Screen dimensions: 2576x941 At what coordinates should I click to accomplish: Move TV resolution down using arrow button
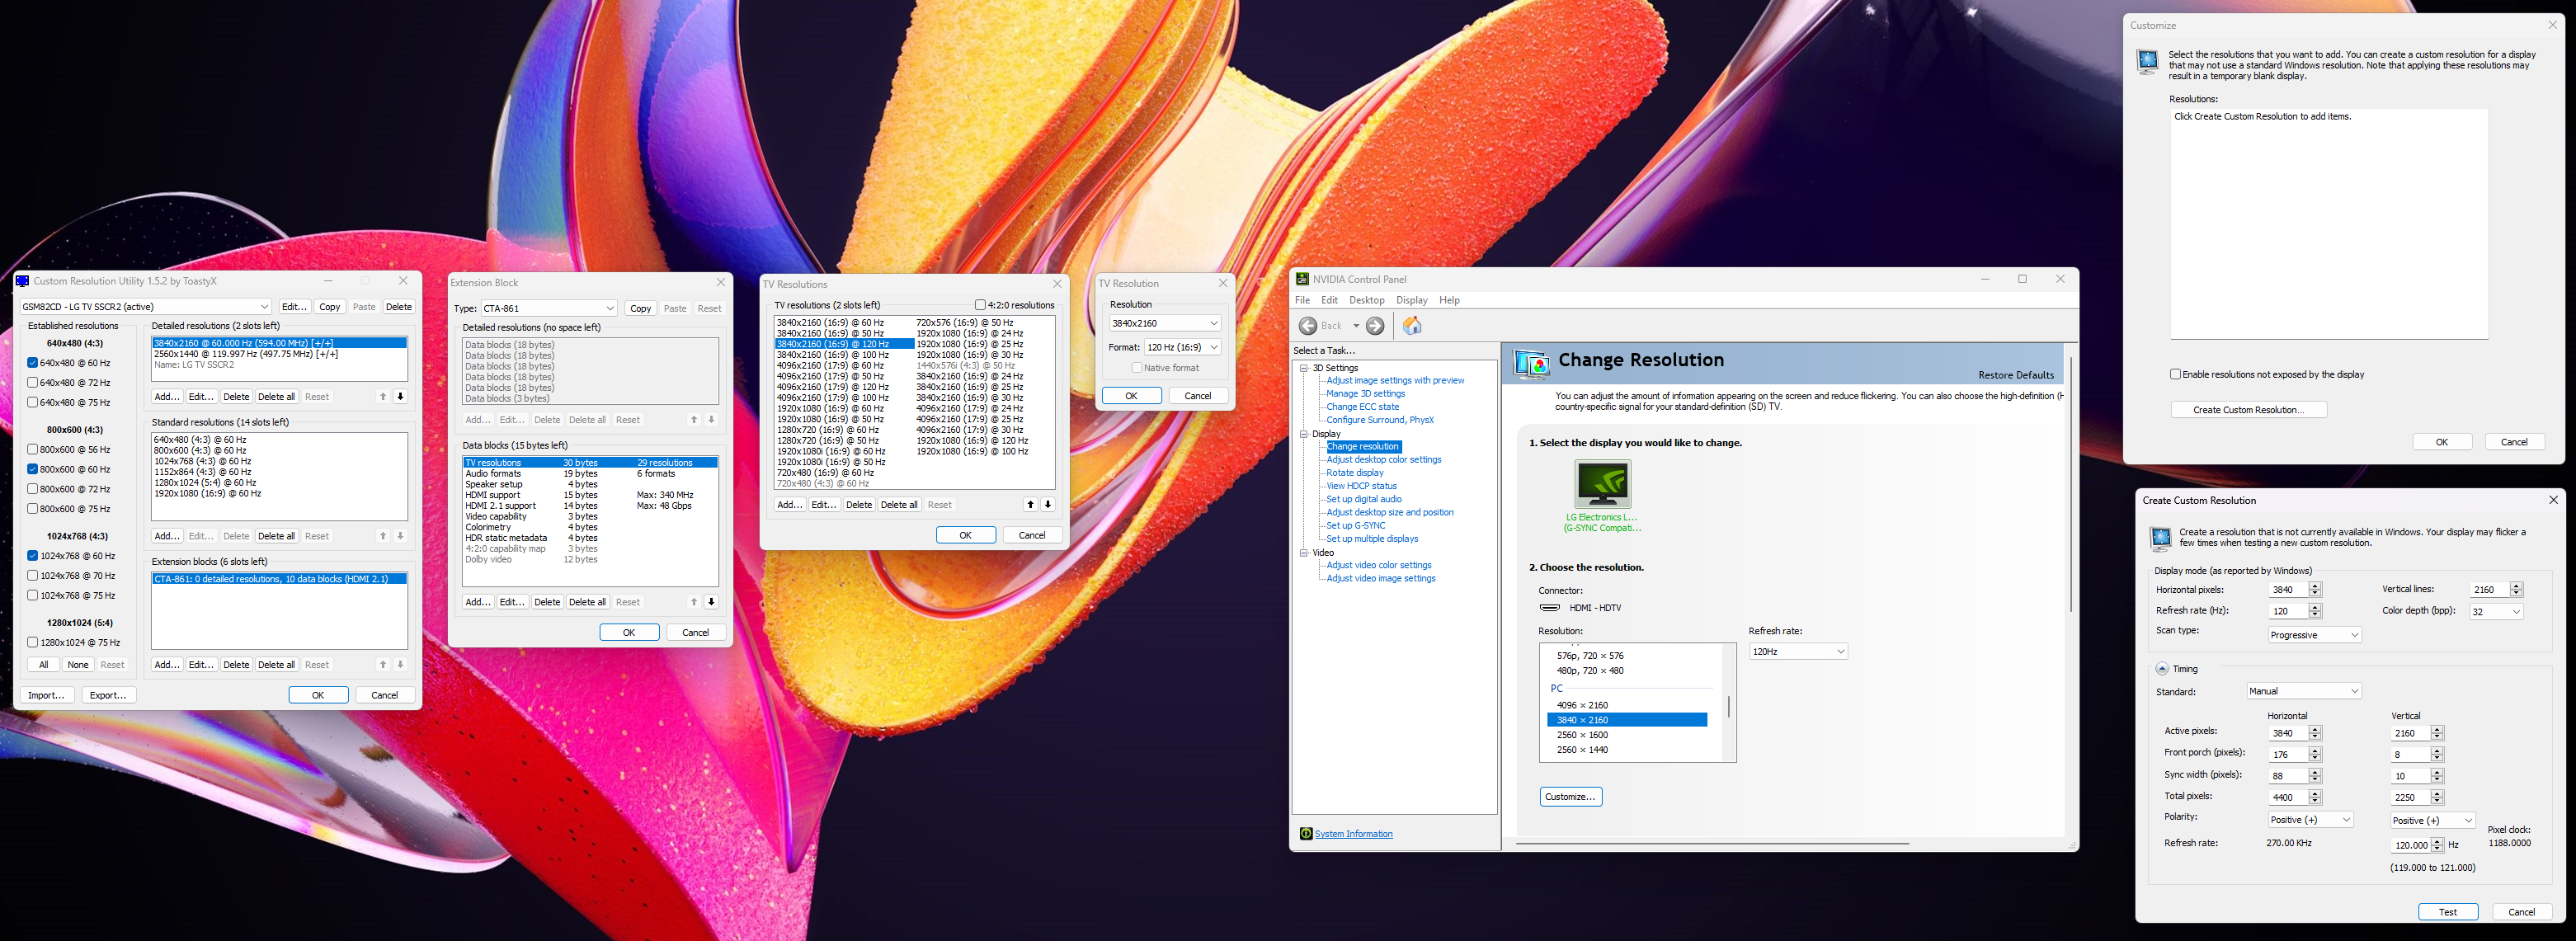[1048, 505]
